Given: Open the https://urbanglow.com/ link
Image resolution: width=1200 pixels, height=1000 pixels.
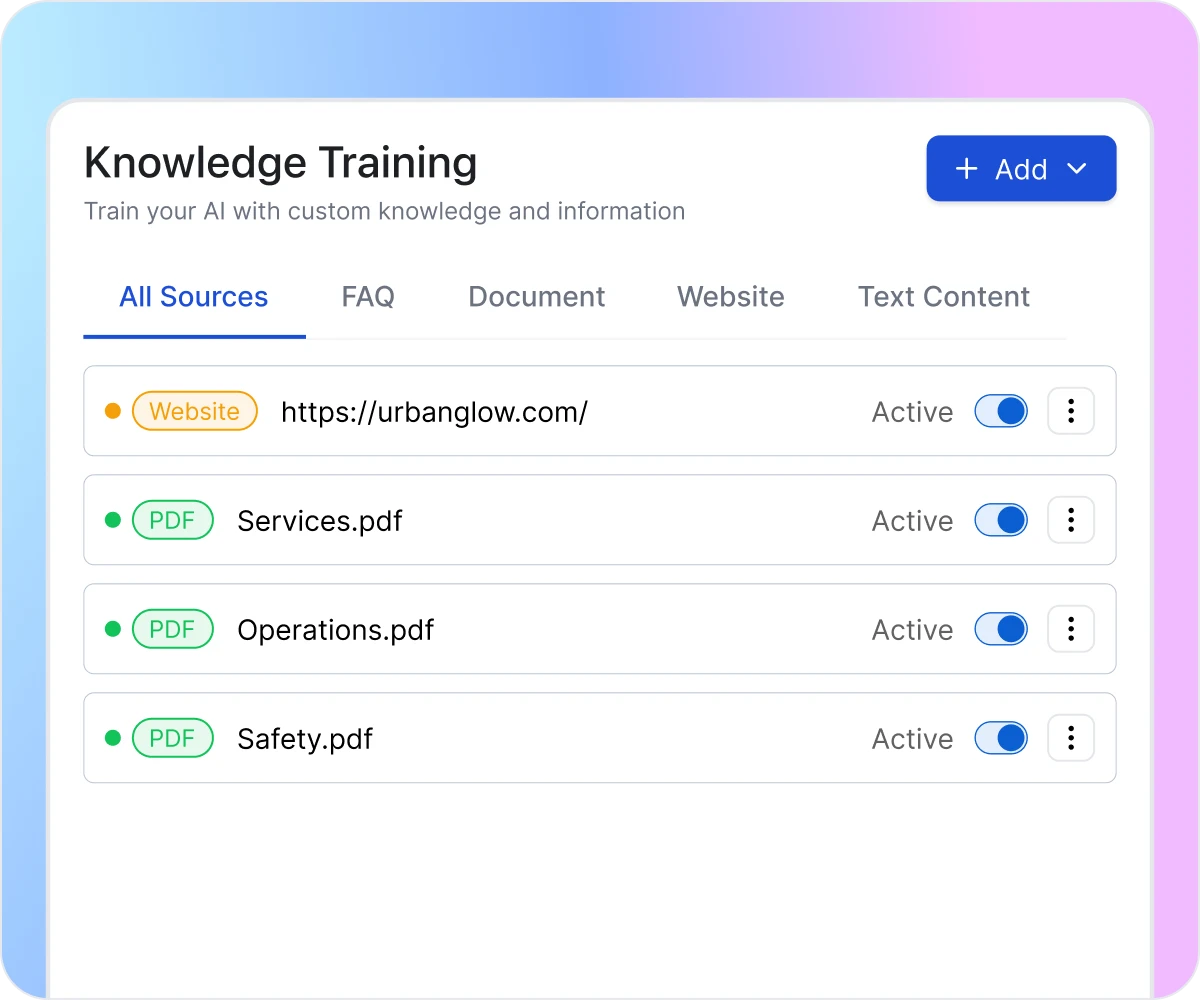Looking at the screenshot, I should (434, 411).
